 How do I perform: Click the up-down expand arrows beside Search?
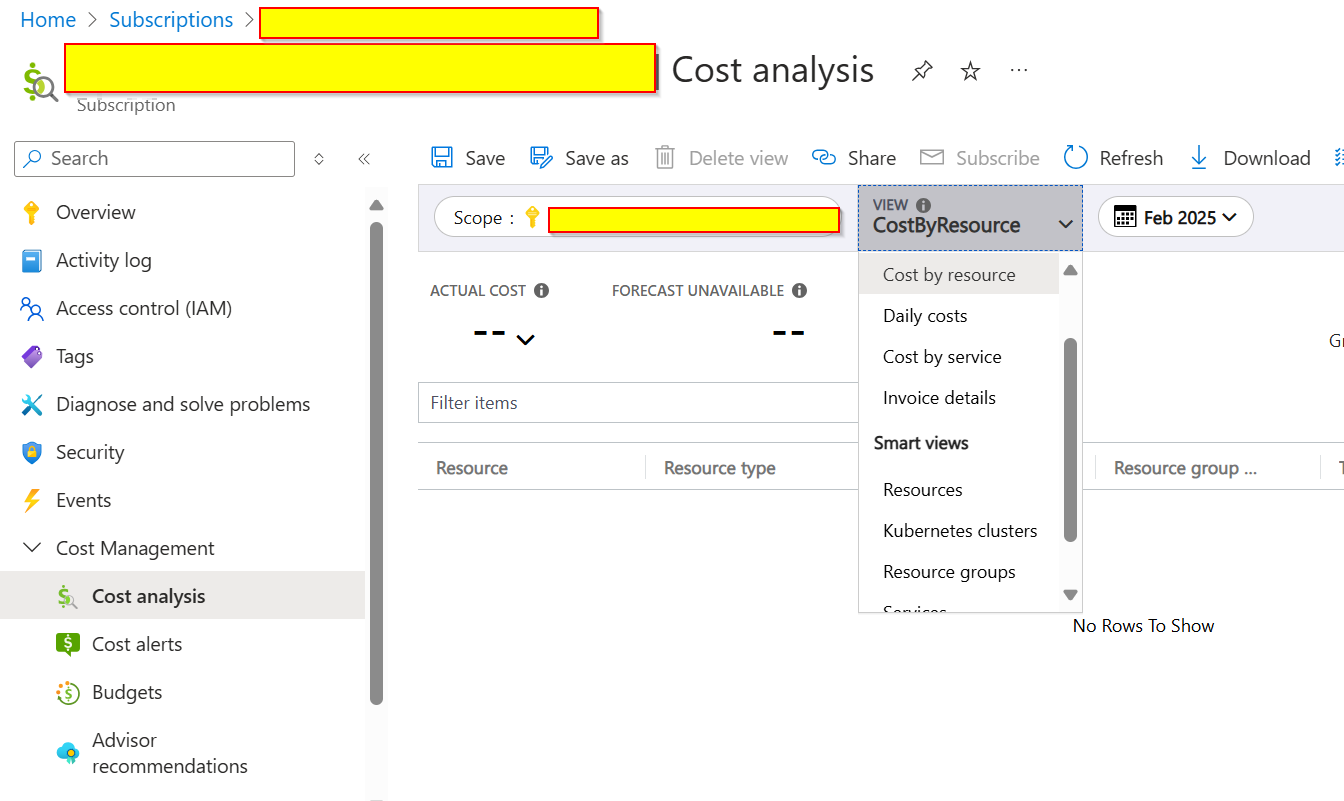tap(319, 159)
